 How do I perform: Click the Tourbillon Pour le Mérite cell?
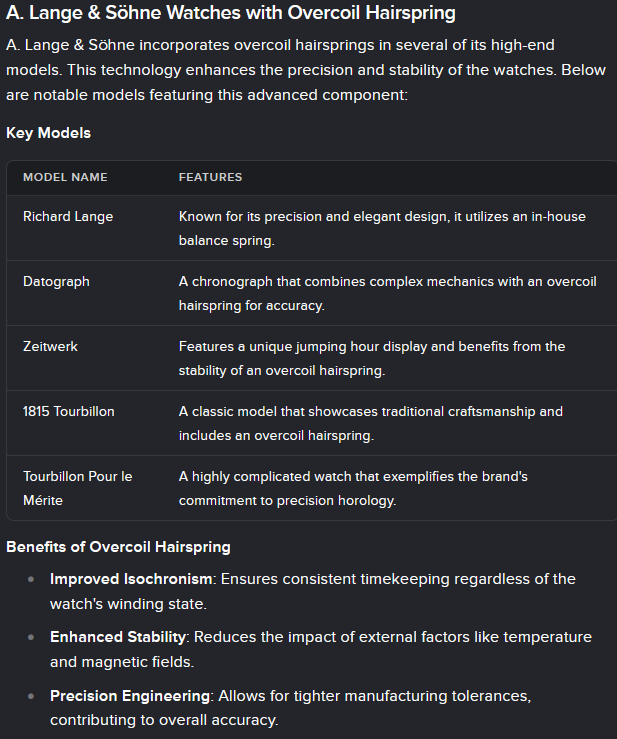coord(77,488)
